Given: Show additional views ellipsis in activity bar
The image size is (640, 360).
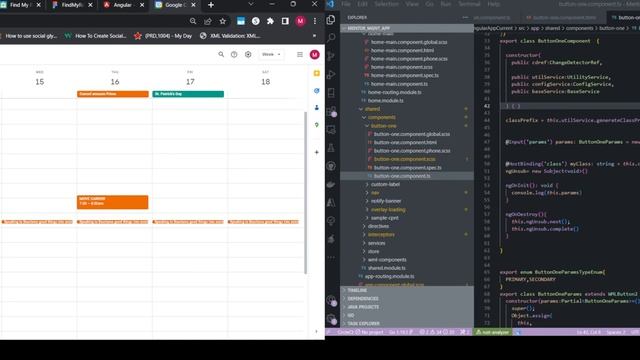Looking at the screenshot, I should (331, 258).
